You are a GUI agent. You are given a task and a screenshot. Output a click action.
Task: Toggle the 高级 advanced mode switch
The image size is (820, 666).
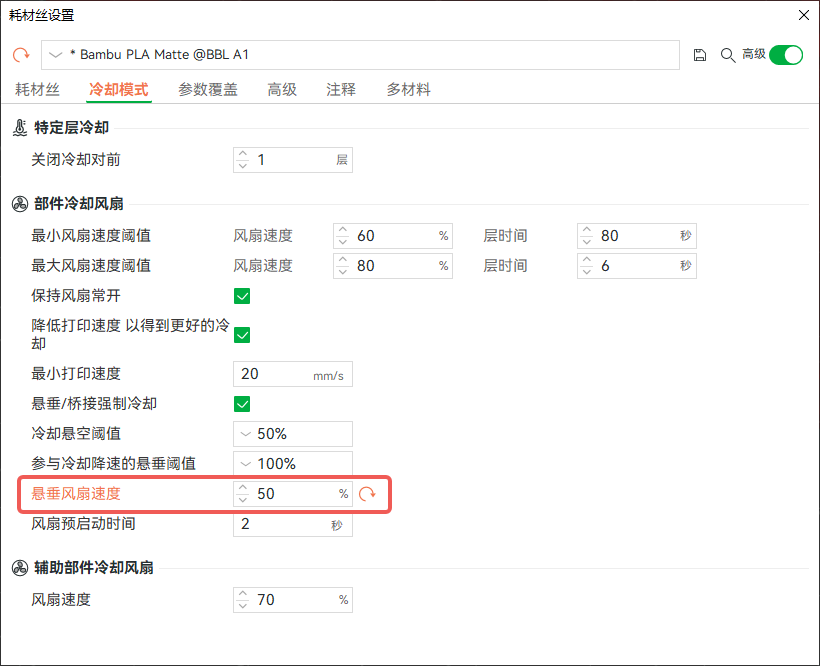pyautogui.click(x=786, y=55)
